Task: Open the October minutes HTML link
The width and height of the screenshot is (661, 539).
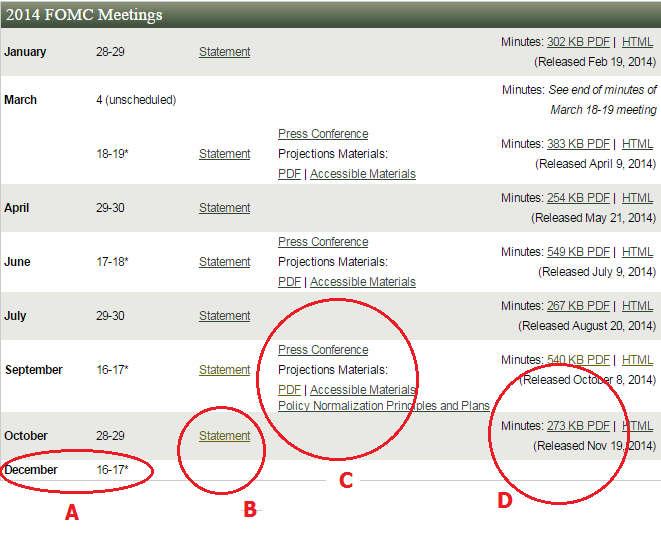Action: (x=637, y=426)
